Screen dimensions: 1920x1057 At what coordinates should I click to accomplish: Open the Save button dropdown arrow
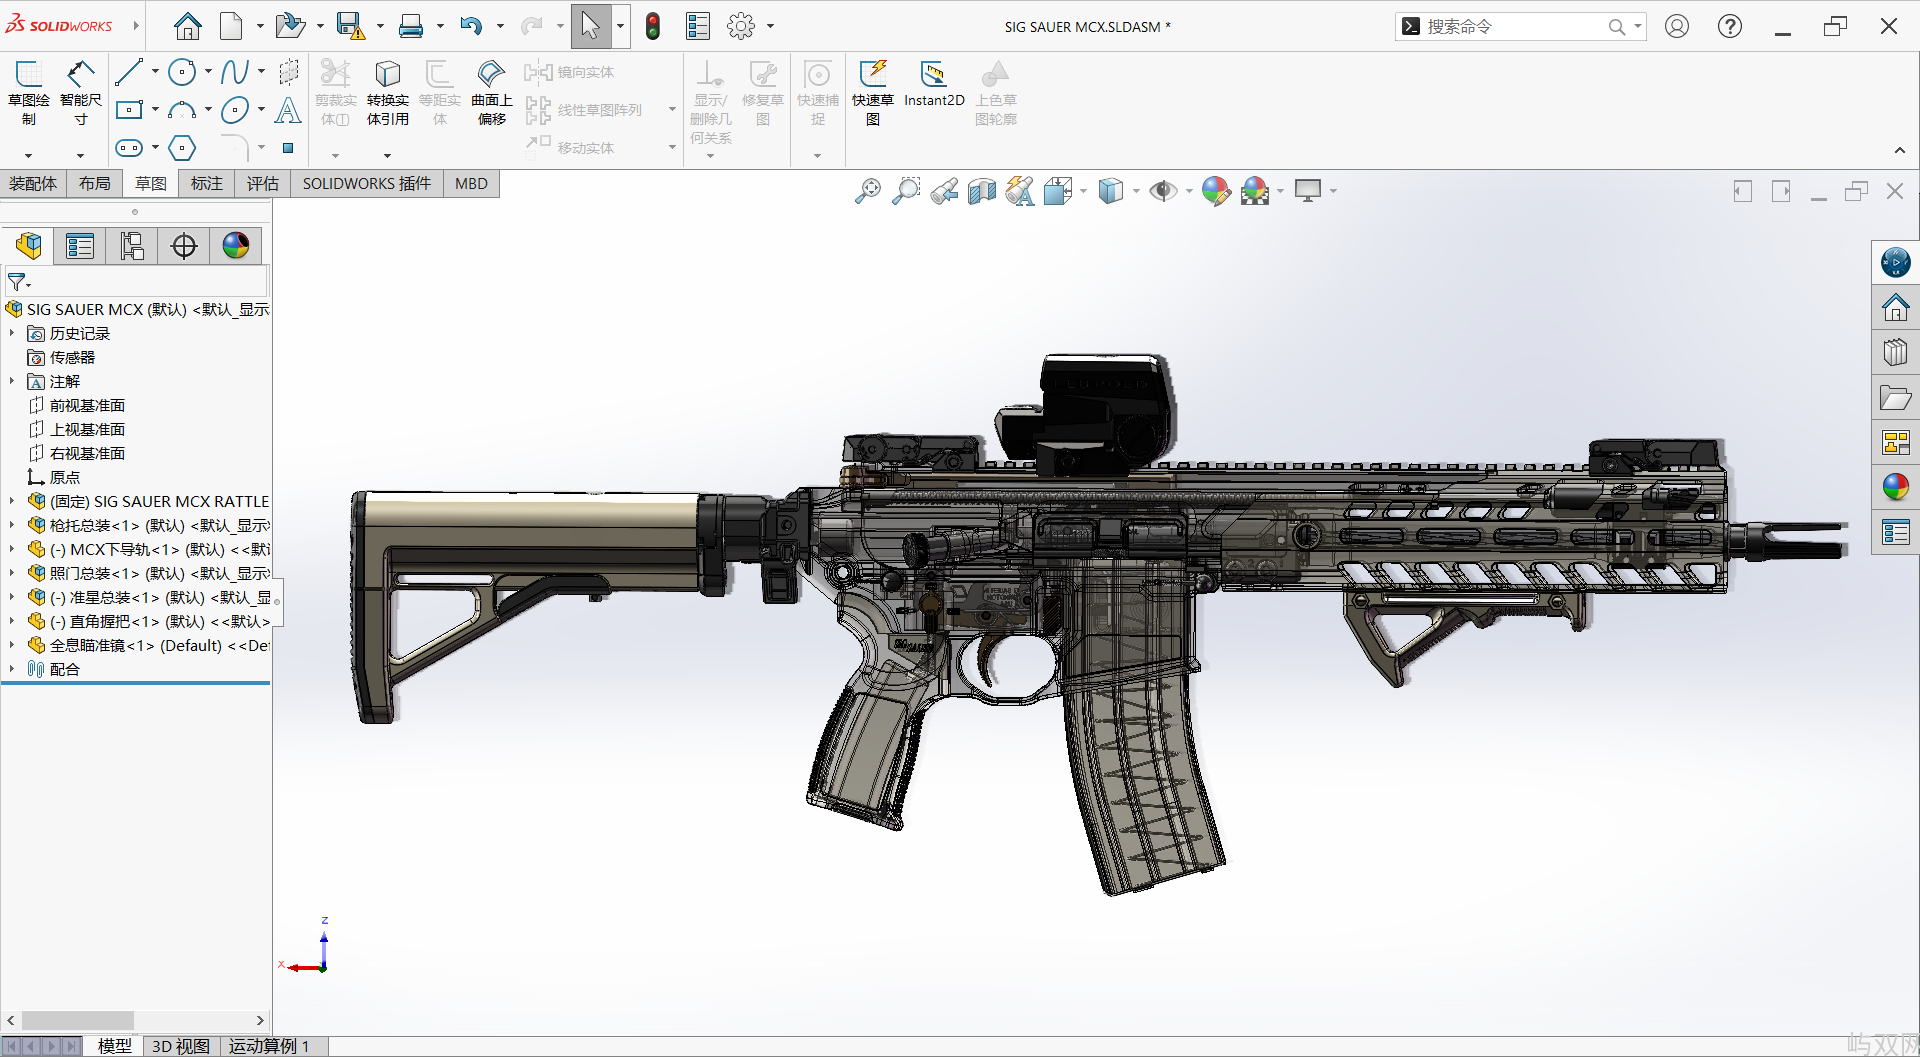380,27
